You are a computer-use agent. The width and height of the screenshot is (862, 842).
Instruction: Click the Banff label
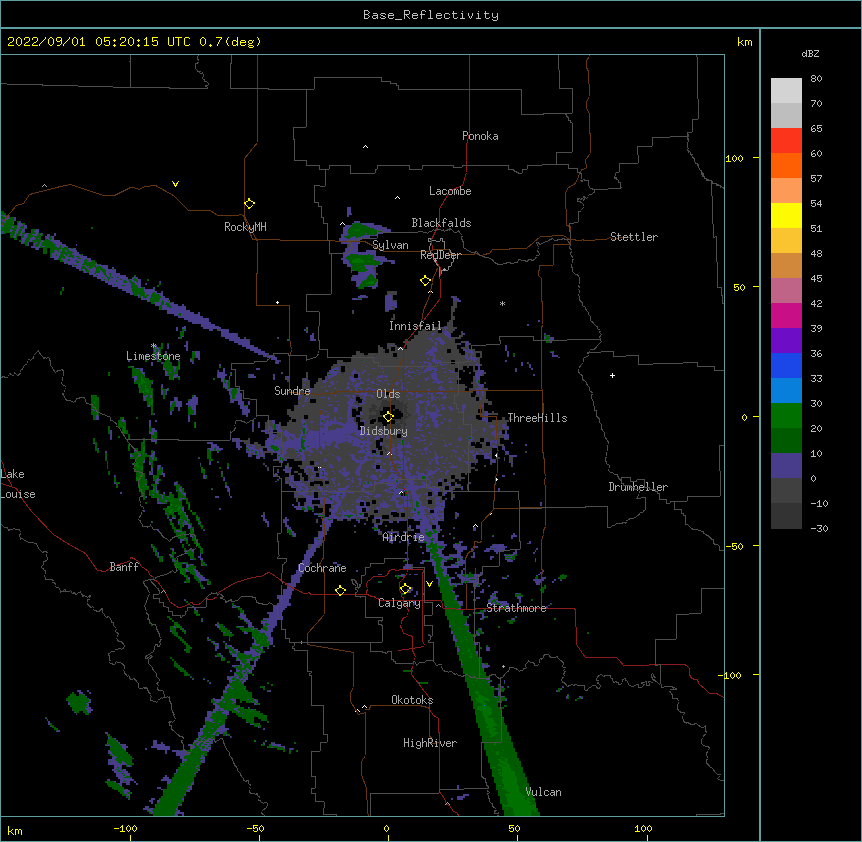[x=124, y=567]
